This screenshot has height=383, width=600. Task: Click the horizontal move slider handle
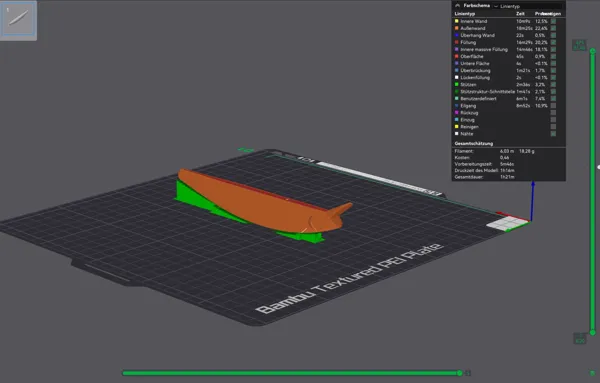point(460,373)
